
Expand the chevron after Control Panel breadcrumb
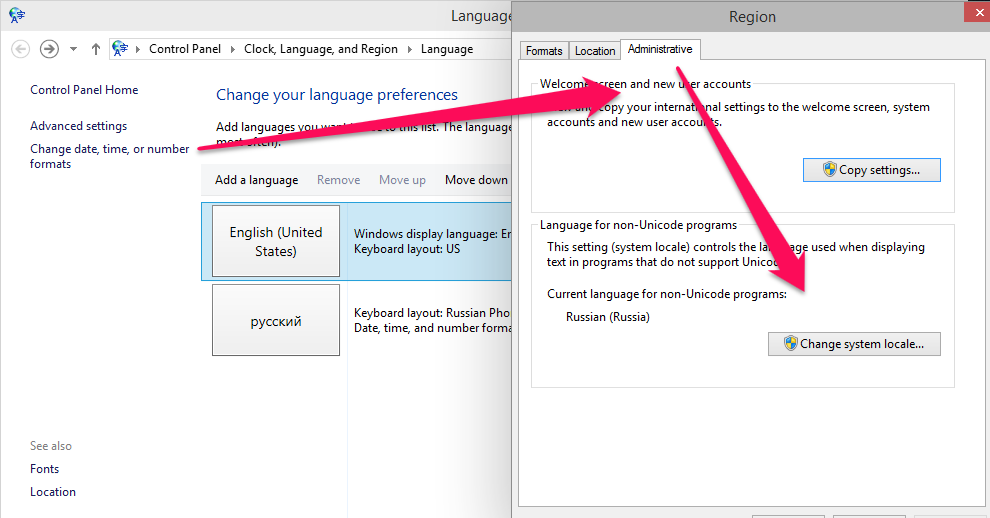233,49
